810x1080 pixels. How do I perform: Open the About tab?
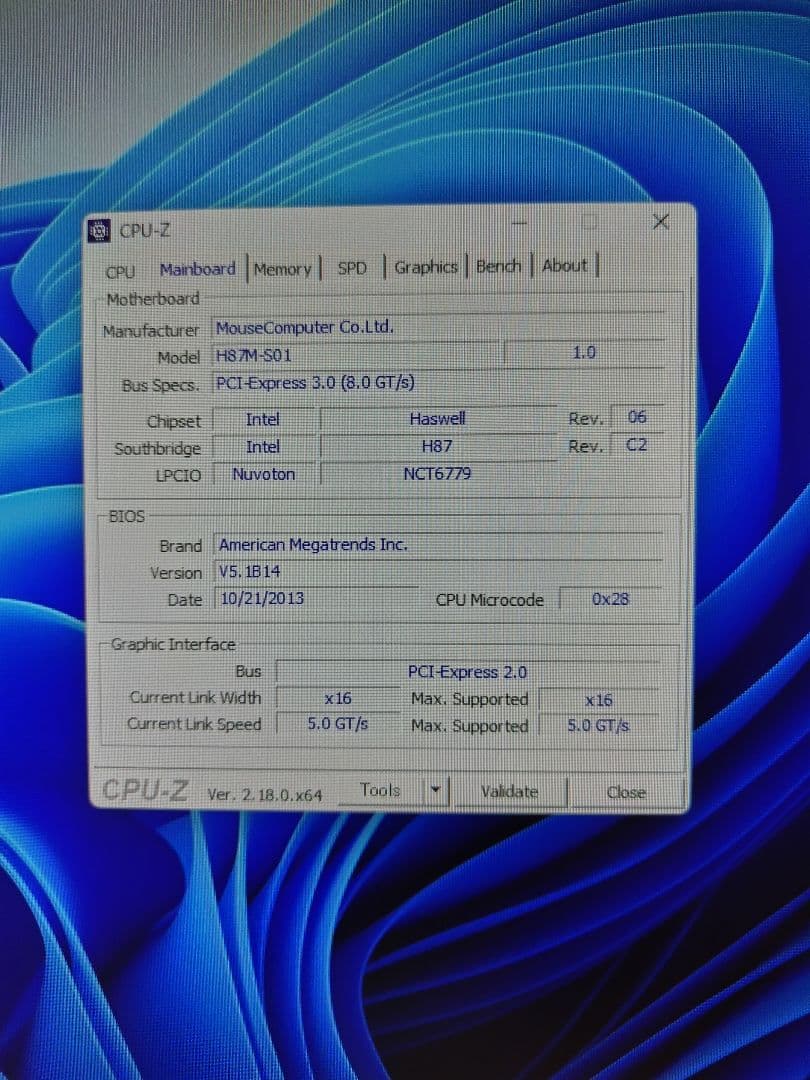(x=565, y=265)
